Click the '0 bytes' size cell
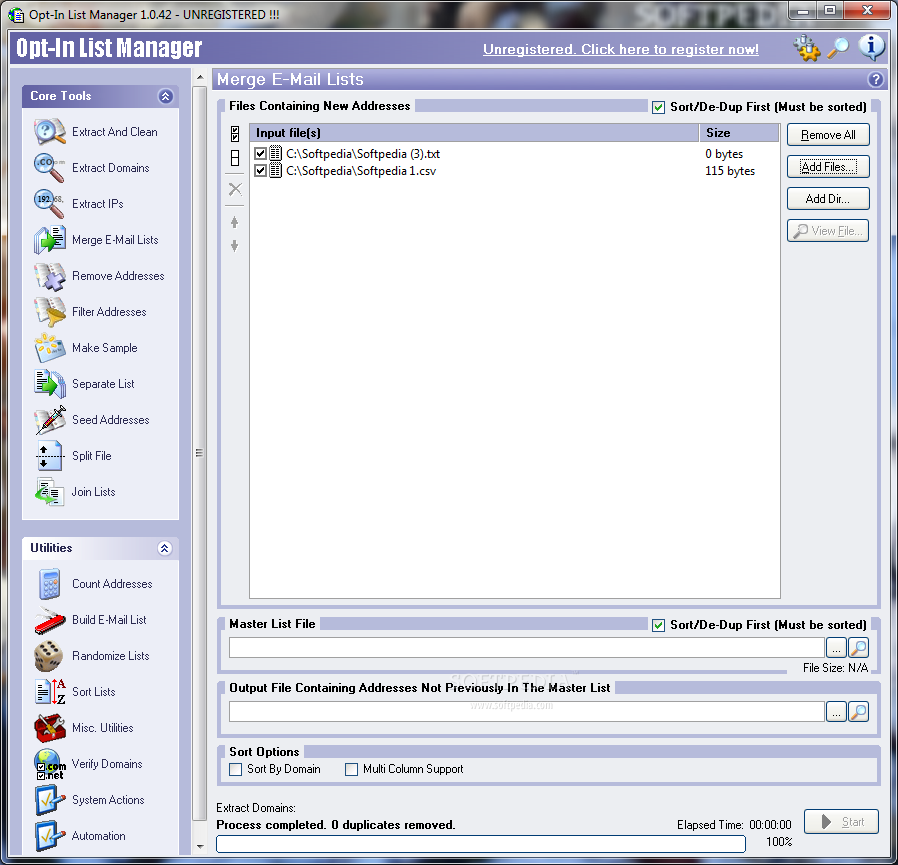Viewport: 898px width, 865px height. click(x=724, y=154)
